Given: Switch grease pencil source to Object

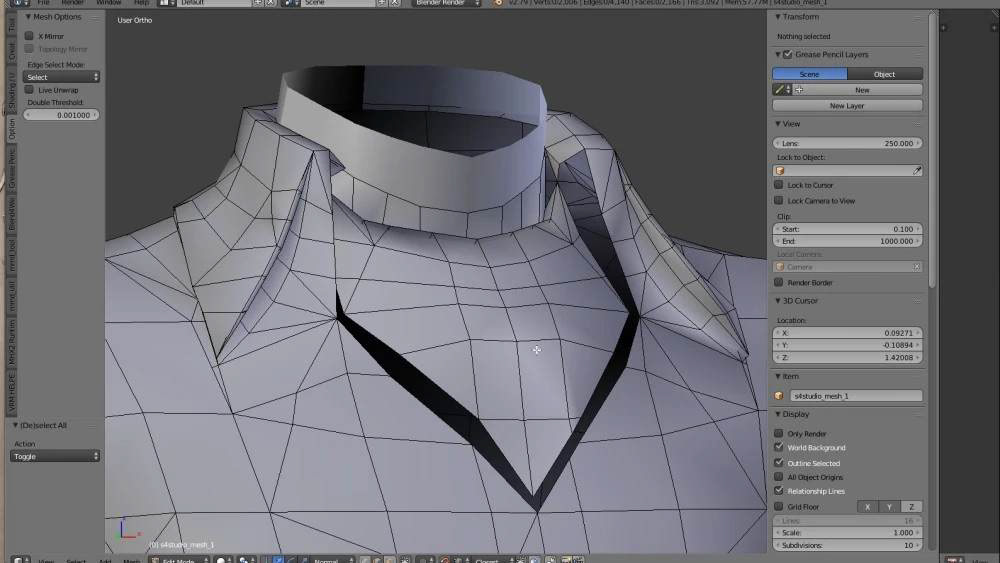Looking at the screenshot, I should pyautogui.click(x=885, y=75).
